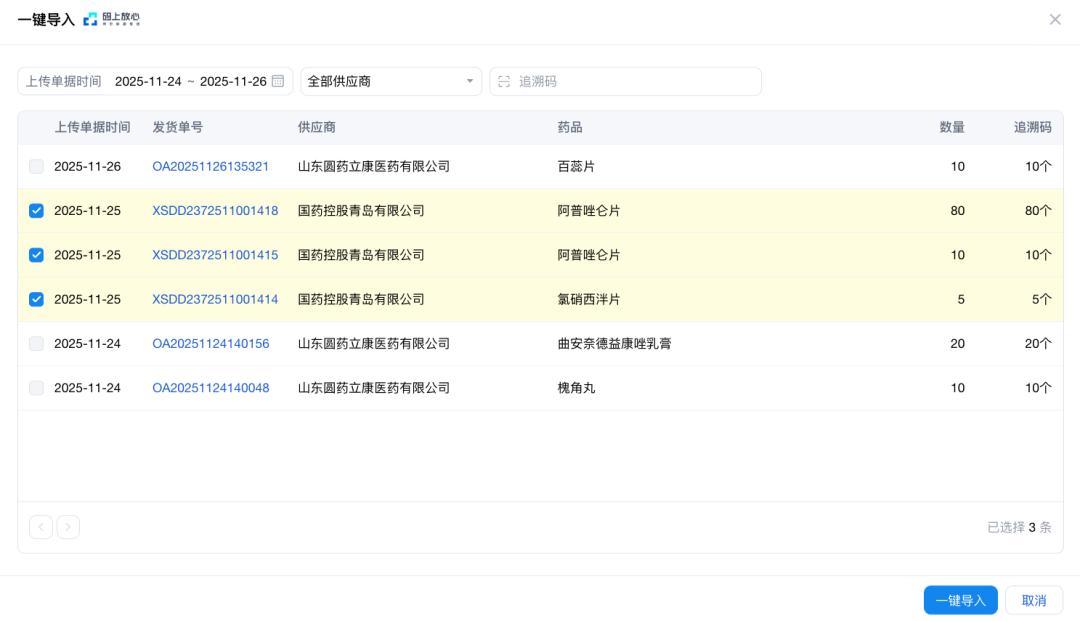
Task: Go to previous page arrow
Action: (41, 527)
